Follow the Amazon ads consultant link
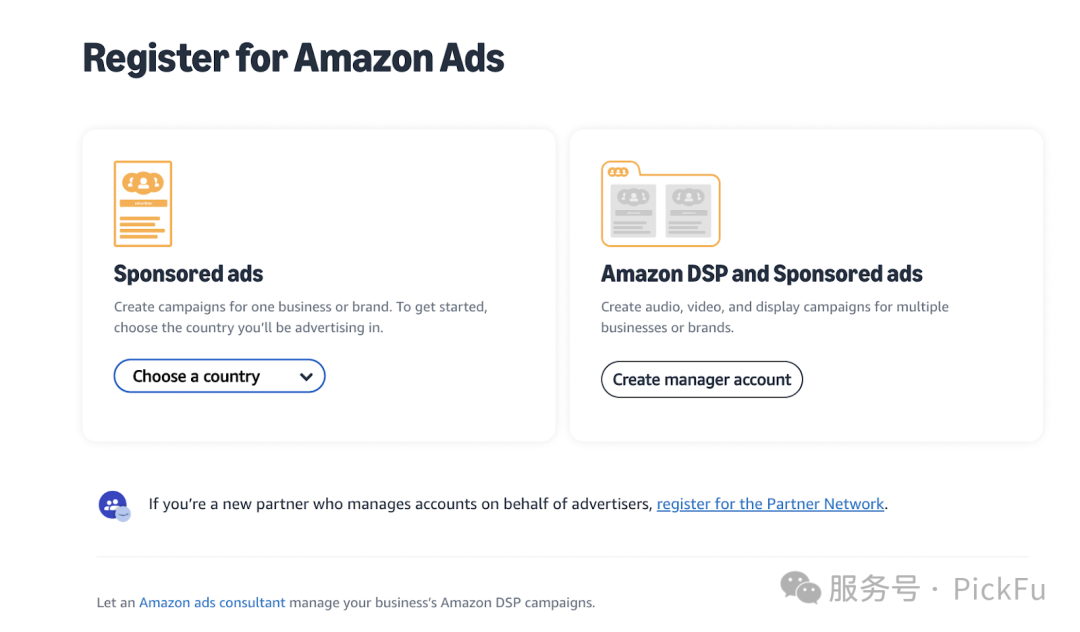The image size is (1080, 632). [x=212, y=603]
